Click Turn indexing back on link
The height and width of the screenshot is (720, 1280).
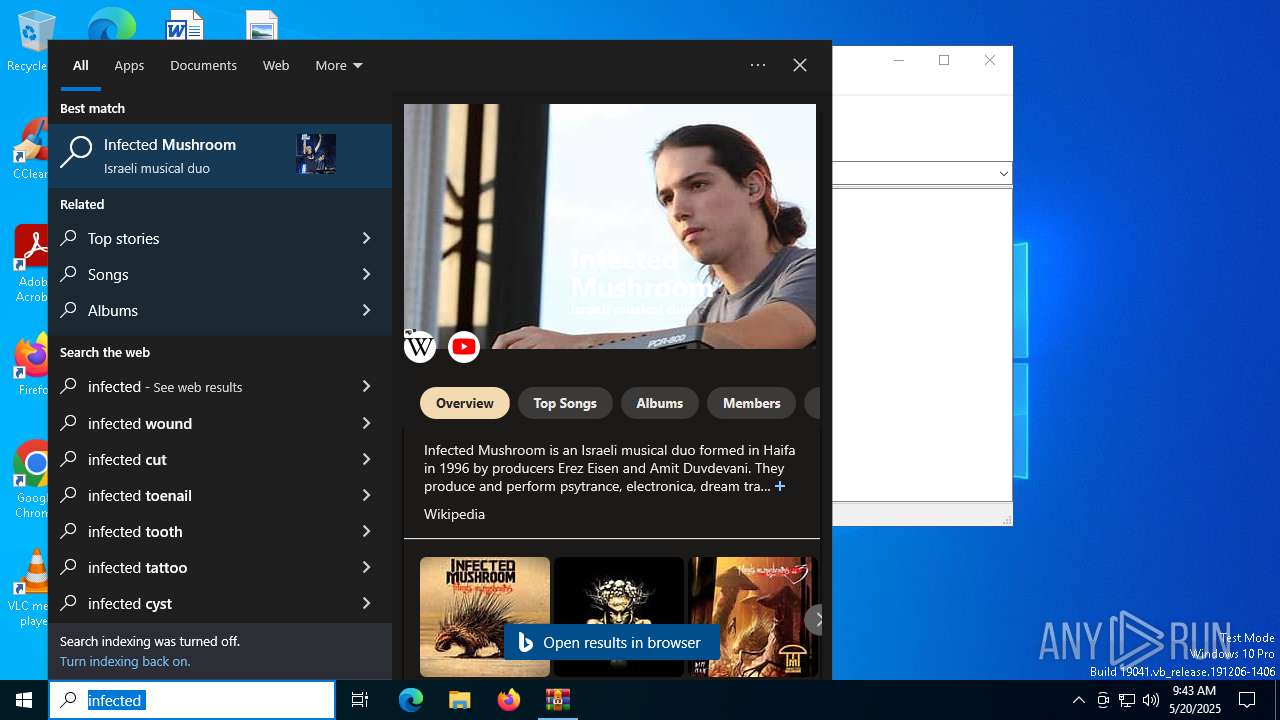click(x=125, y=661)
